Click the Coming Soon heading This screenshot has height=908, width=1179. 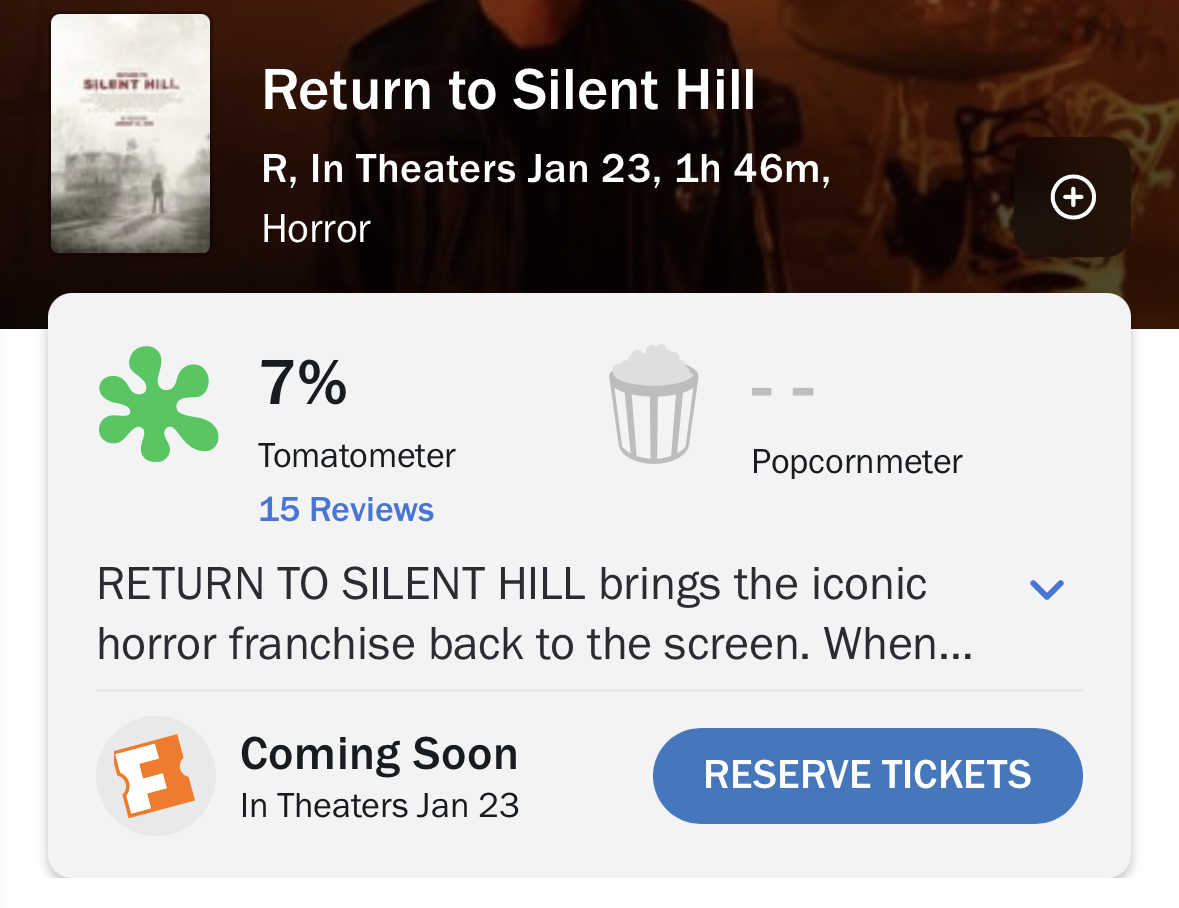click(379, 754)
